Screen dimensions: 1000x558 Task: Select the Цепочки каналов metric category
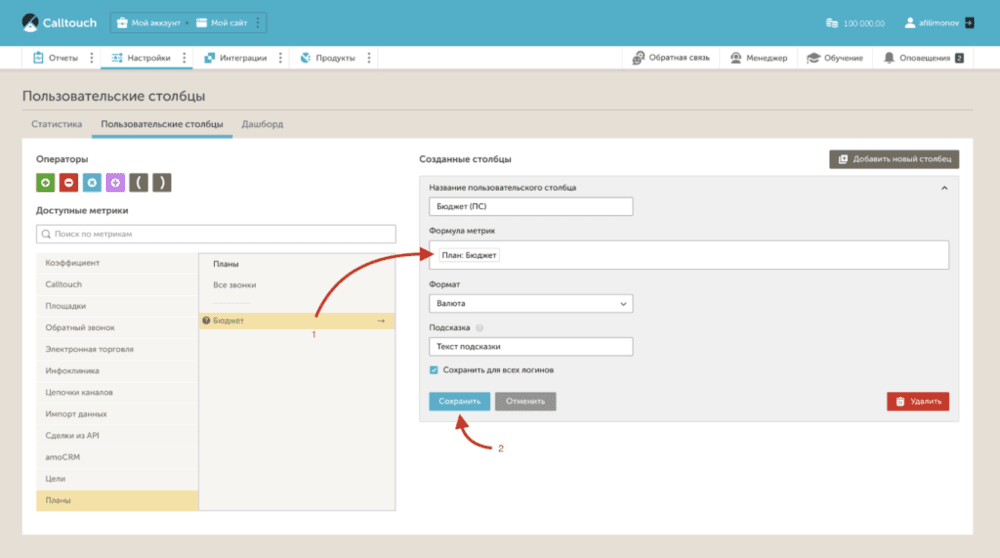click(117, 393)
